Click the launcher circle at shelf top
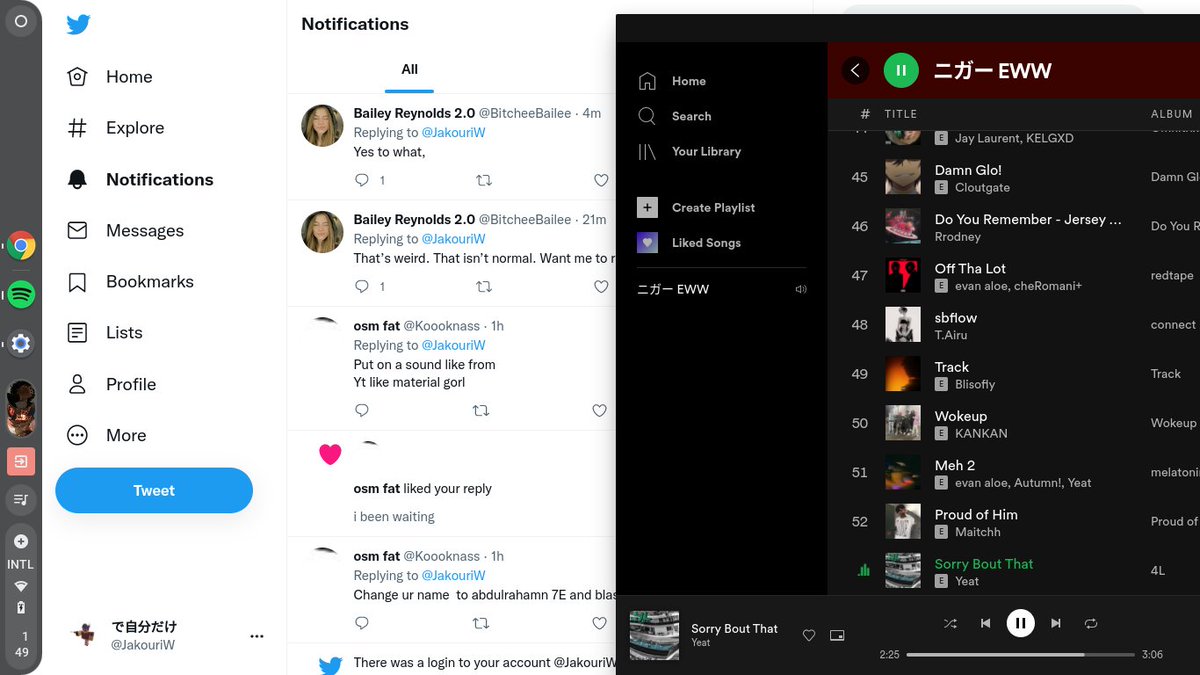The image size is (1200, 675). (21, 21)
